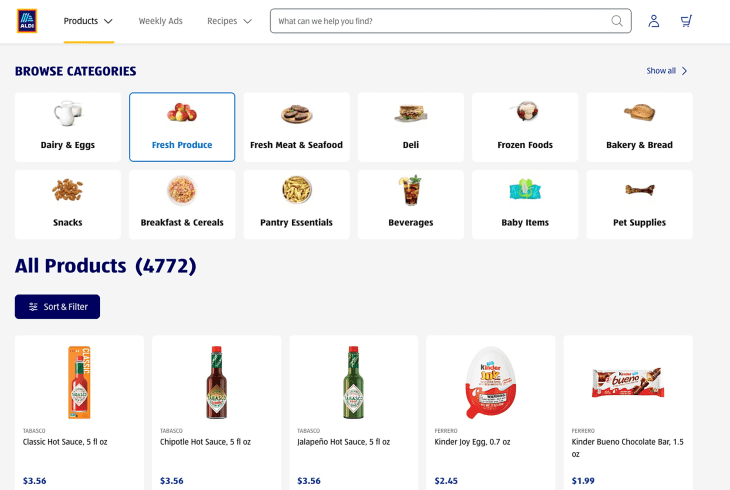Click the Show all categories chevron
Screen dimensions: 730x490
[x=685, y=71]
